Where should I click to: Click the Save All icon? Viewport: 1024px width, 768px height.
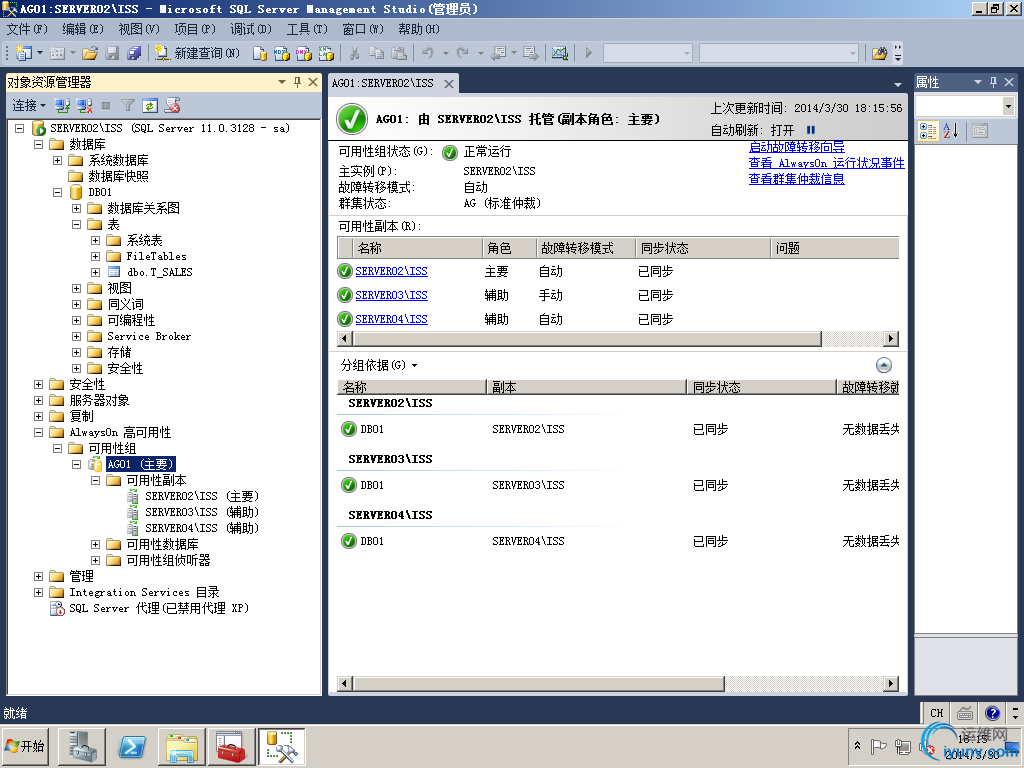(x=134, y=53)
